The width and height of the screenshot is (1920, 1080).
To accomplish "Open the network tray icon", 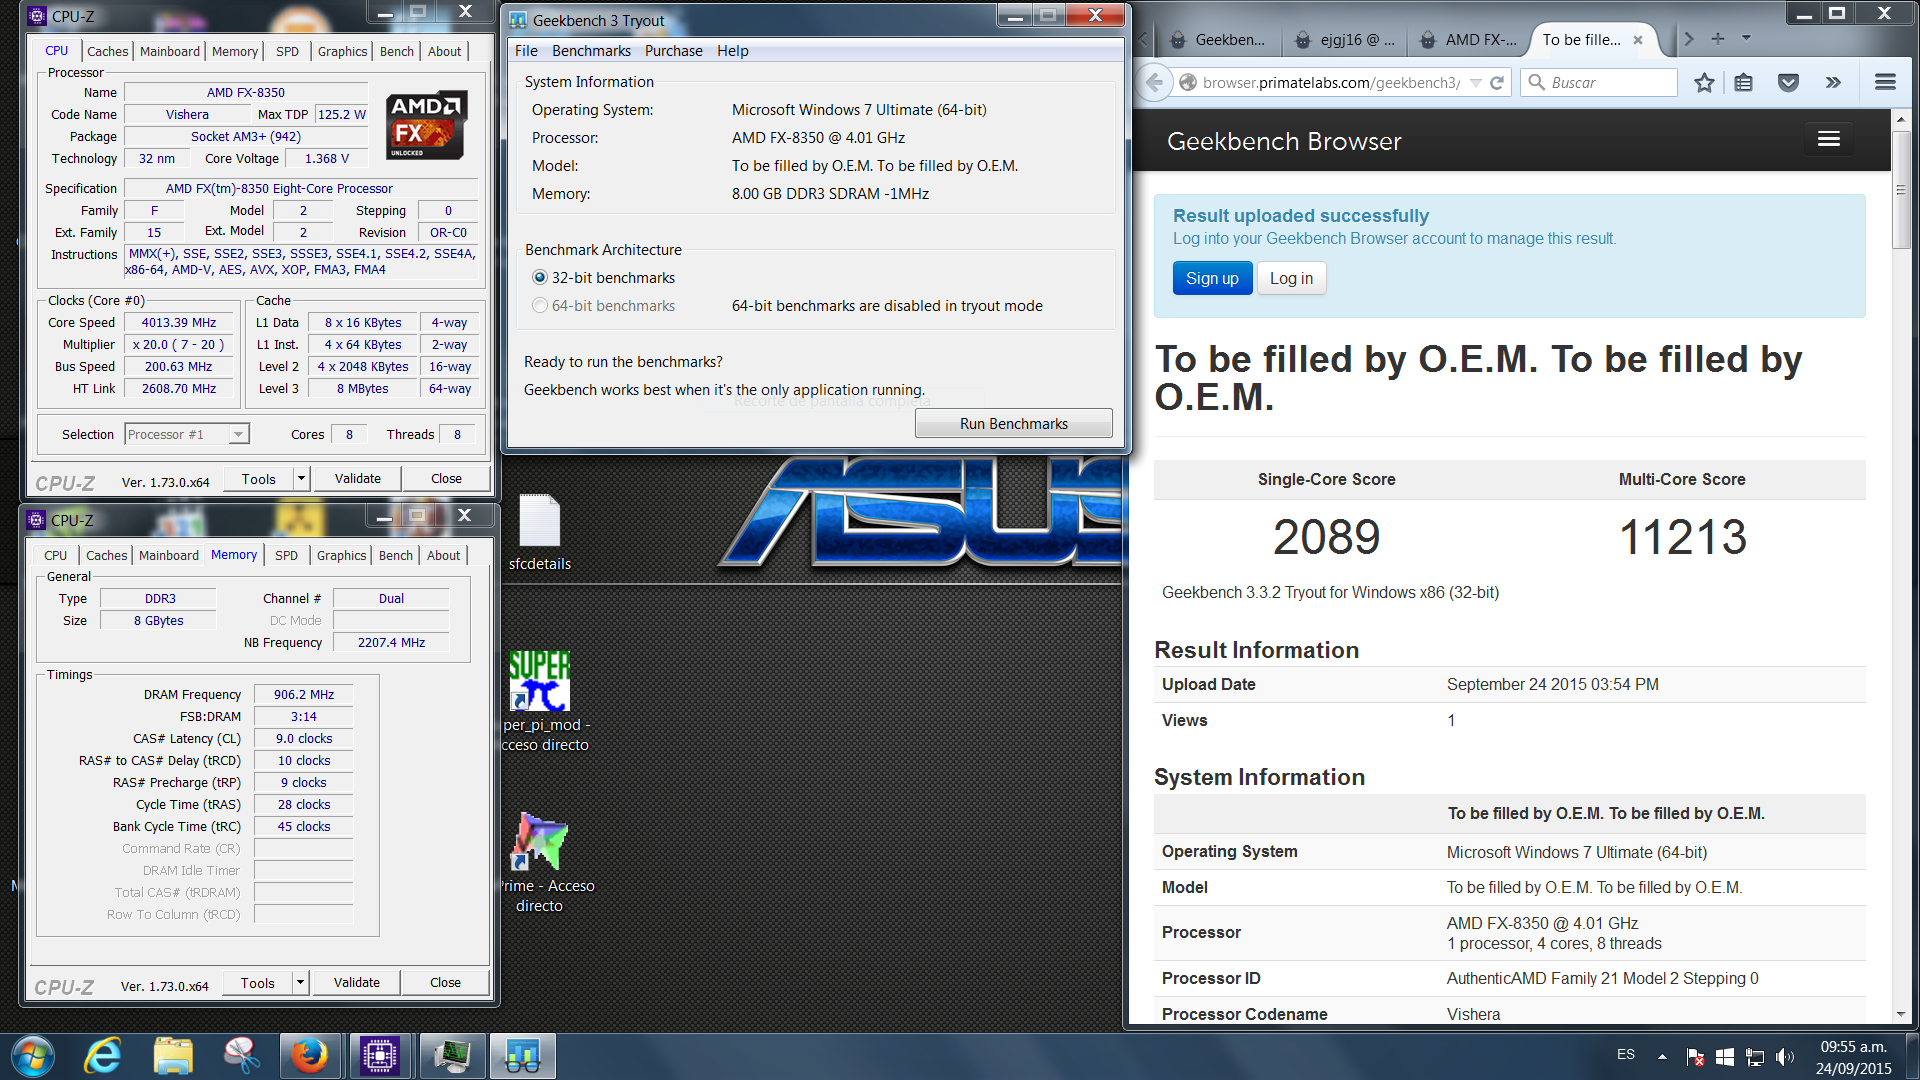I will tap(1754, 1056).
